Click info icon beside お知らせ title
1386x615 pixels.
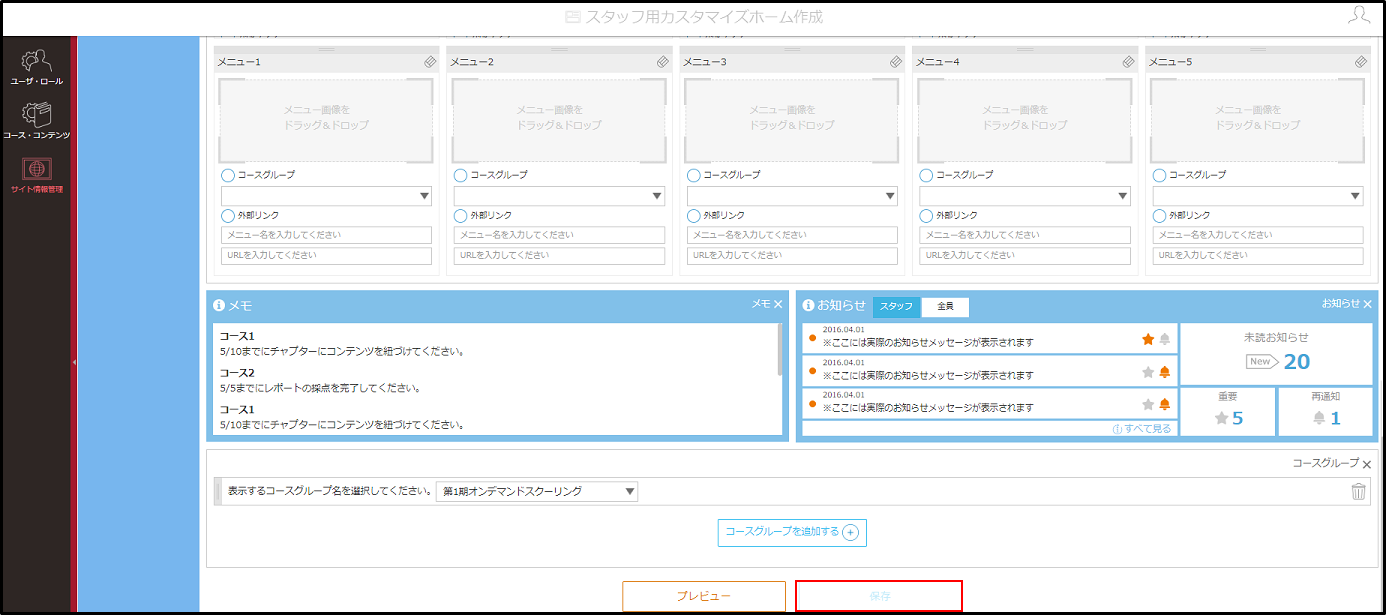[809, 306]
